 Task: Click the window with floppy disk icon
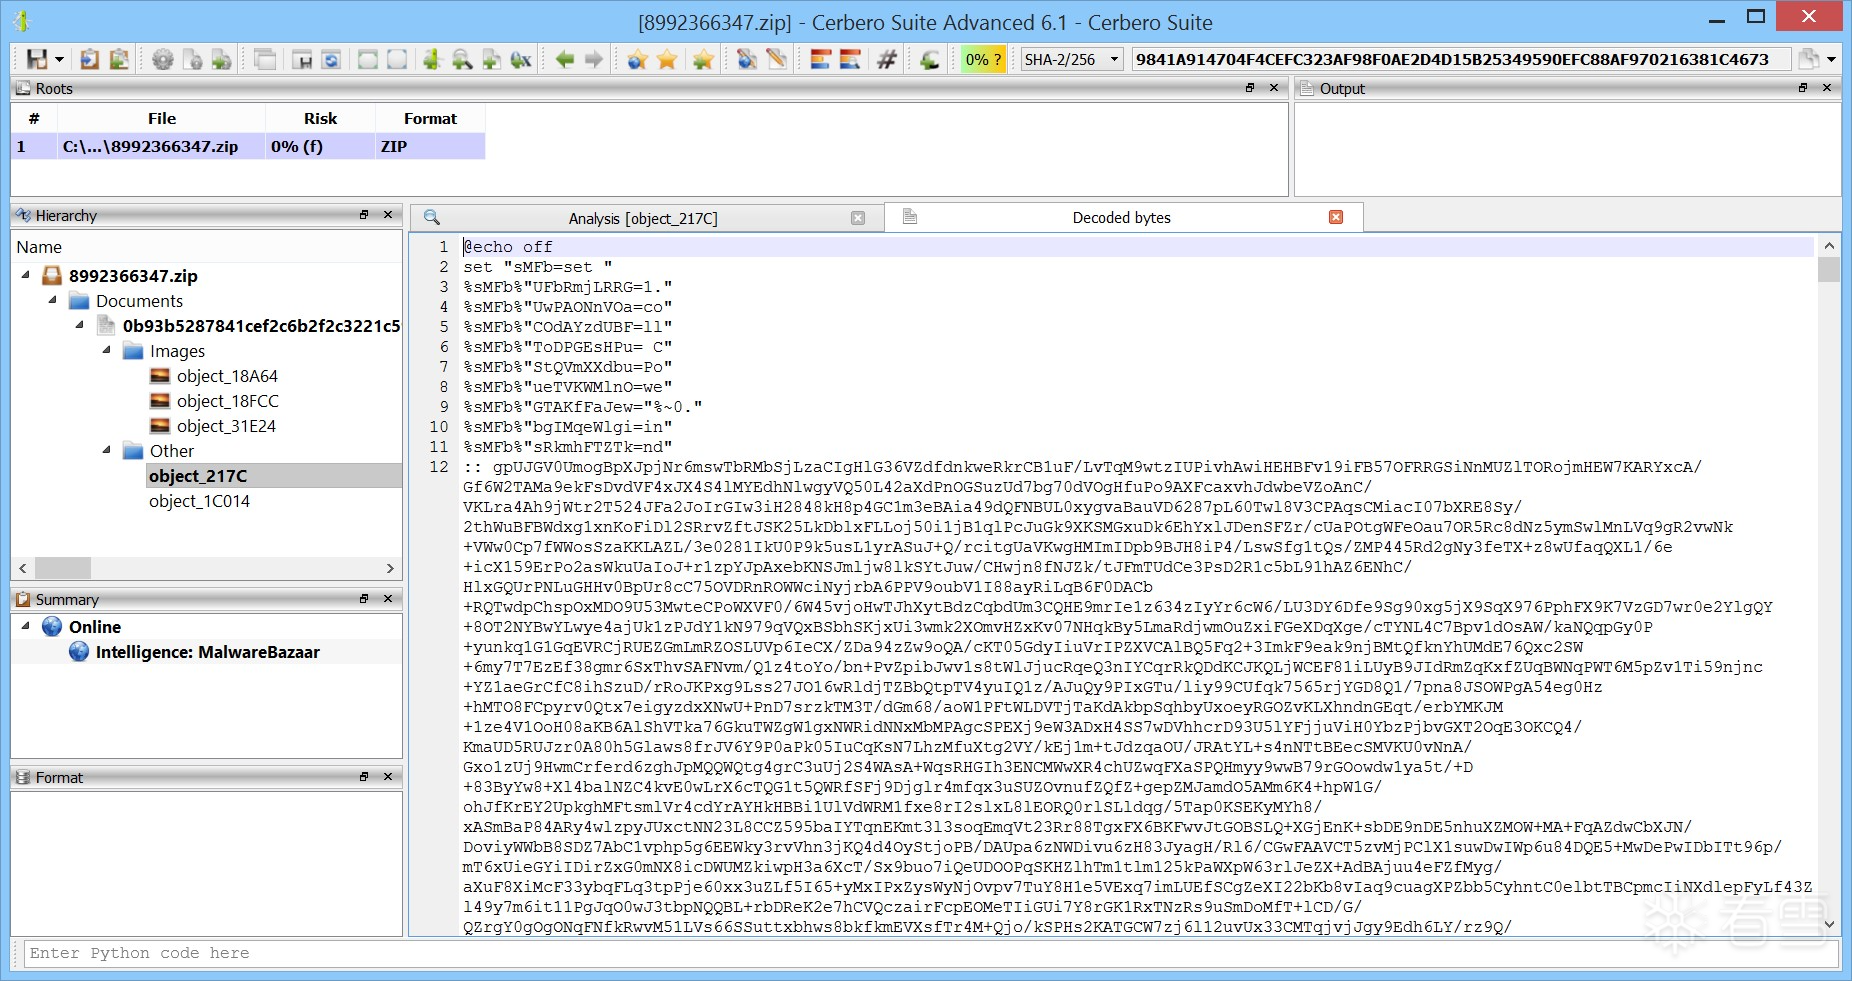point(302,60)
